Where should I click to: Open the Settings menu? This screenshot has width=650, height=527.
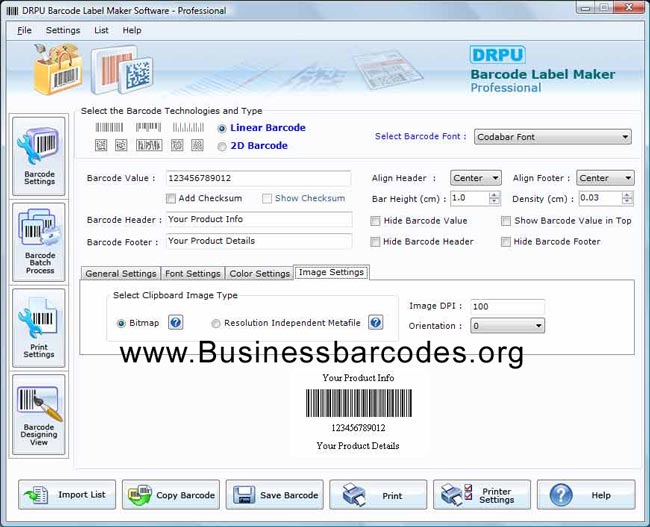tap(63, 30)
